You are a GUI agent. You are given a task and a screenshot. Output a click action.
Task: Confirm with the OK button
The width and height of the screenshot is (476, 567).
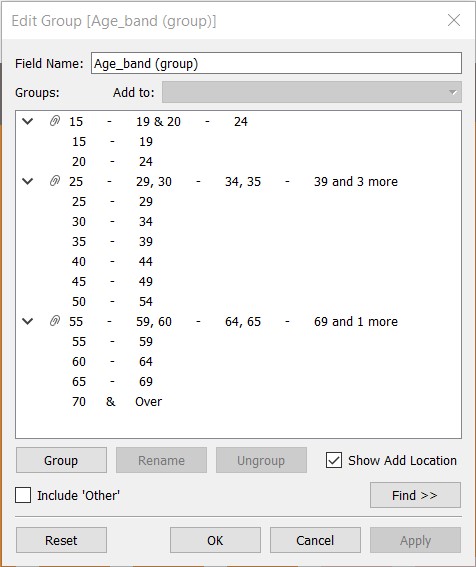coord(215,540)
